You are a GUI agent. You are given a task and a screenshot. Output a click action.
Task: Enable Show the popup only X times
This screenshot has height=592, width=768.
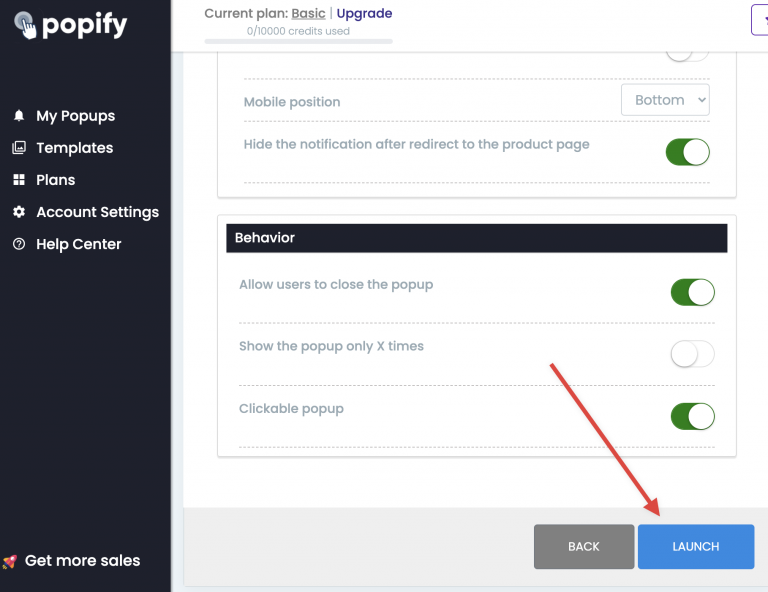pyautogui.click(x=692, y=354)
